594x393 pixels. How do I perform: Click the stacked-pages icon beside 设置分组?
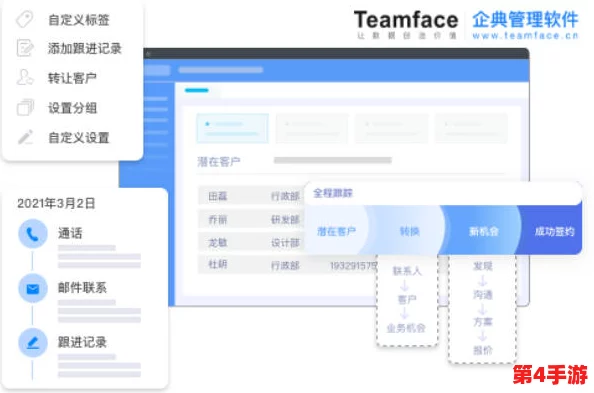(25, 107)
